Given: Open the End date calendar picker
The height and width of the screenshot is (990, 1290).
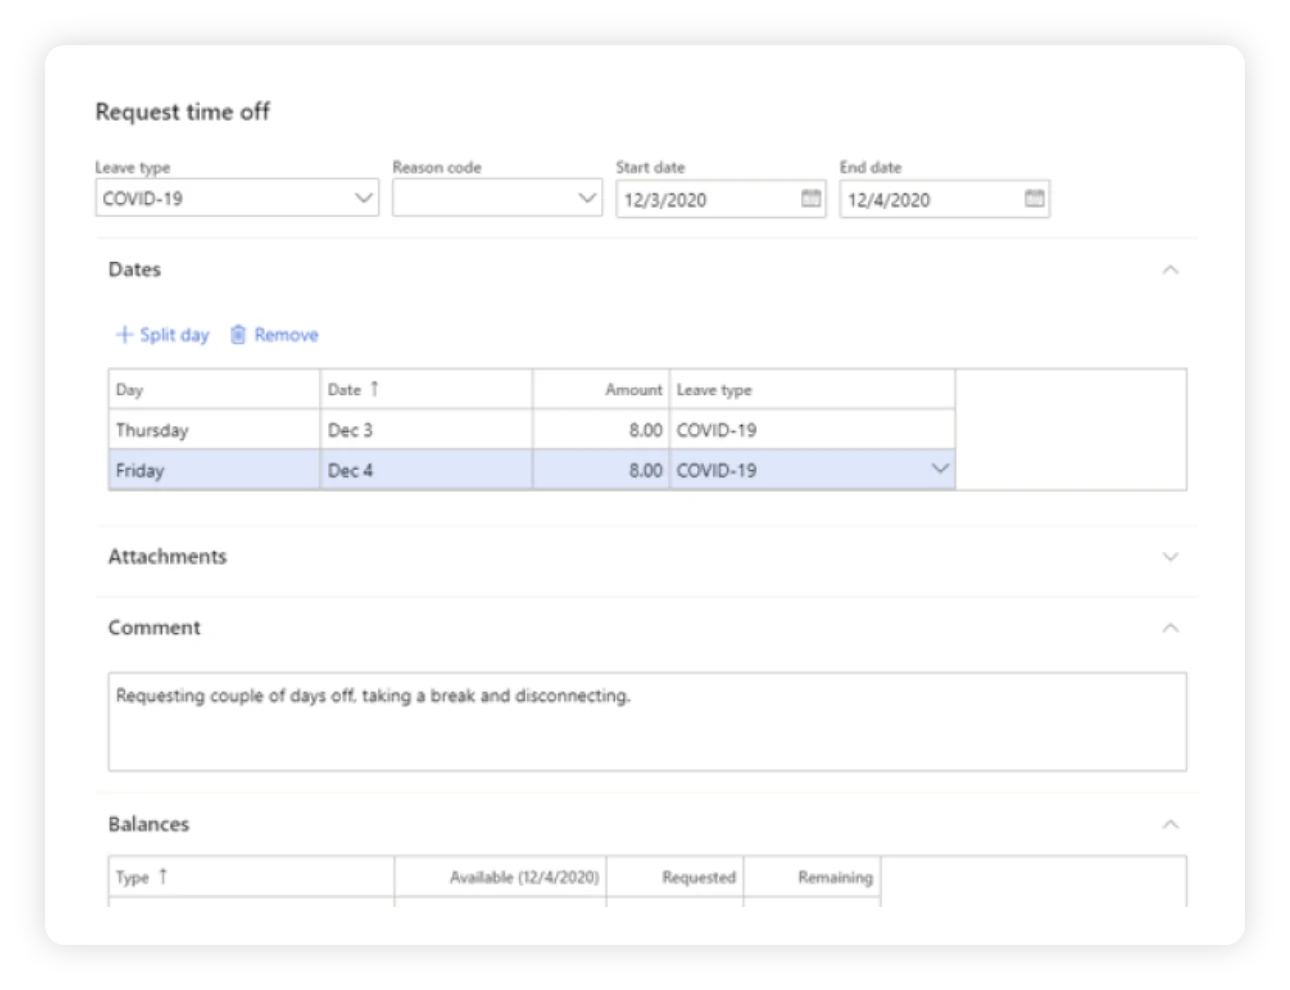Looking at the screenshot, I should [x=1035, y=198].
